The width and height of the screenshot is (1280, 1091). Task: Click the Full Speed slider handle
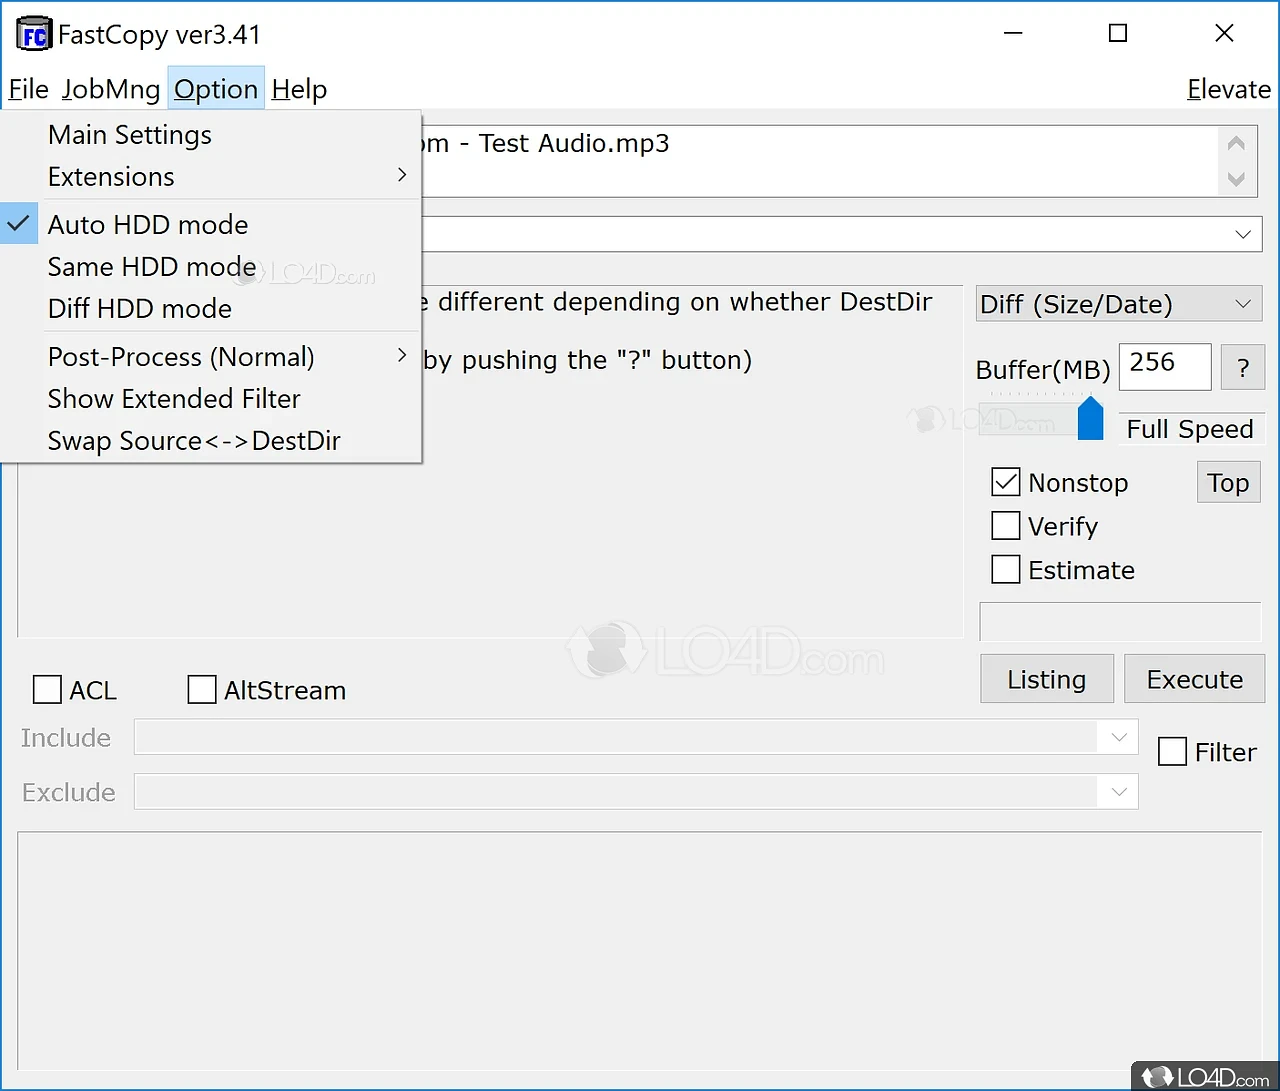1090,419
